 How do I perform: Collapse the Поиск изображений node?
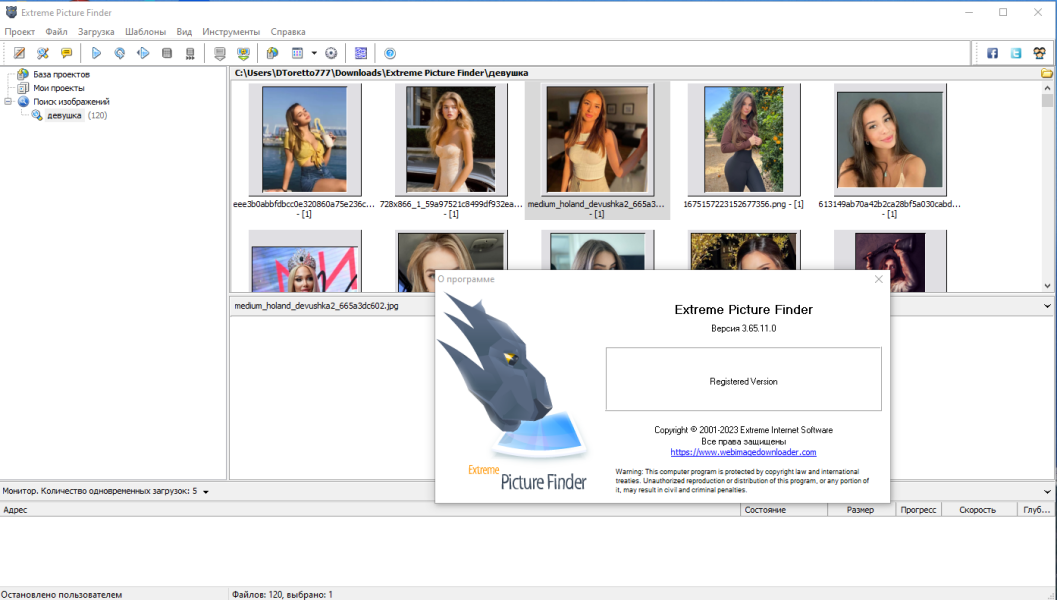8,102
